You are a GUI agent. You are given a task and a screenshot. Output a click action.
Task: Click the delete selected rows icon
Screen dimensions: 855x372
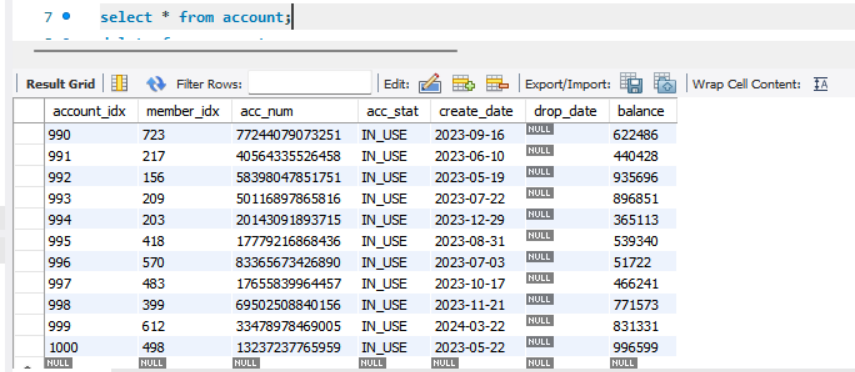[497, 83]
